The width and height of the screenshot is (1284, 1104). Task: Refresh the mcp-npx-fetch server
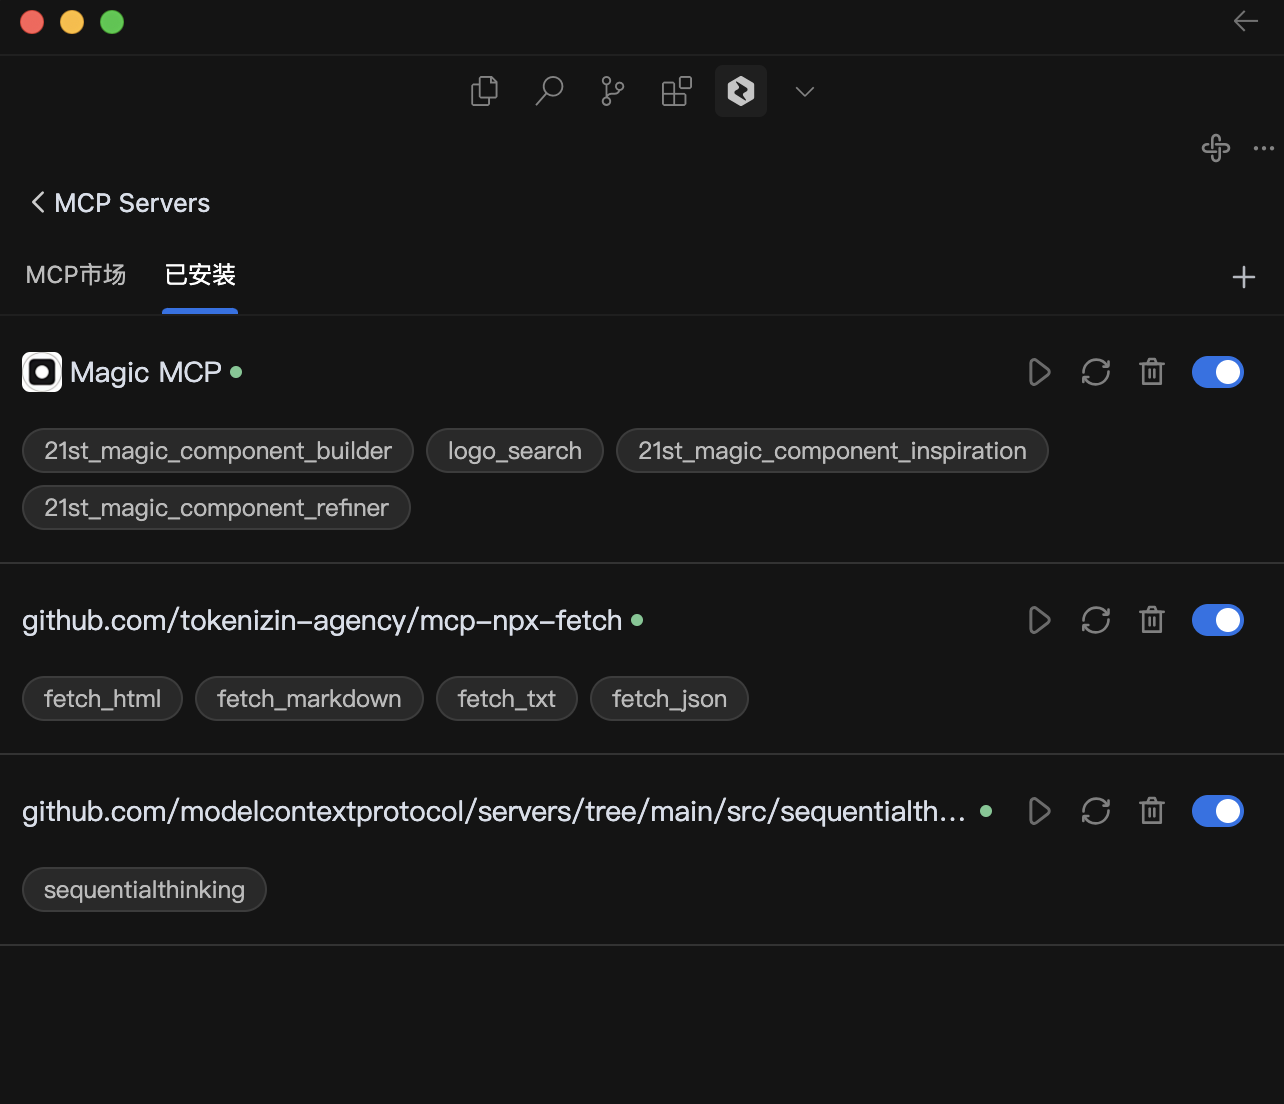[x=1096, y=620]
